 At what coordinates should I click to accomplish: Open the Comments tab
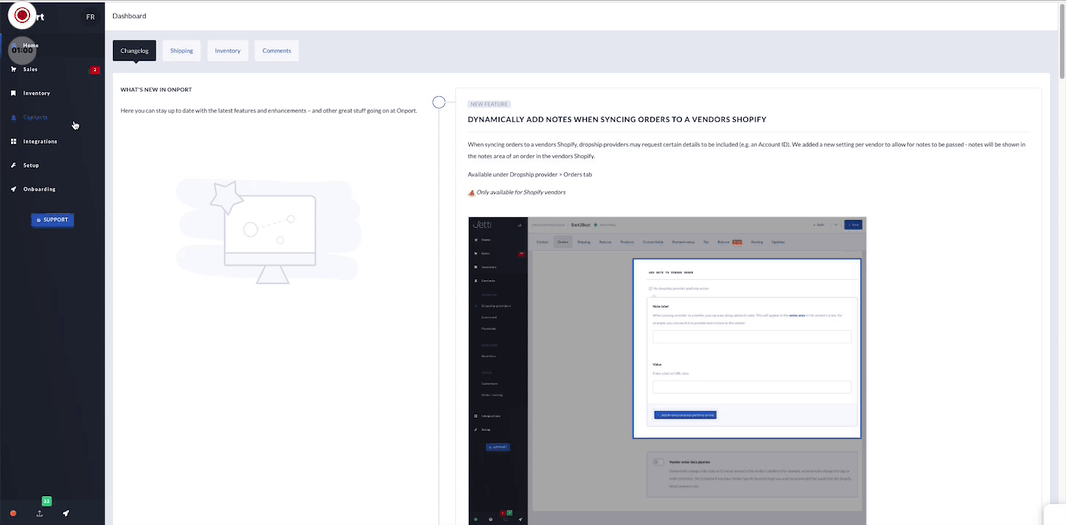(277, 51)
